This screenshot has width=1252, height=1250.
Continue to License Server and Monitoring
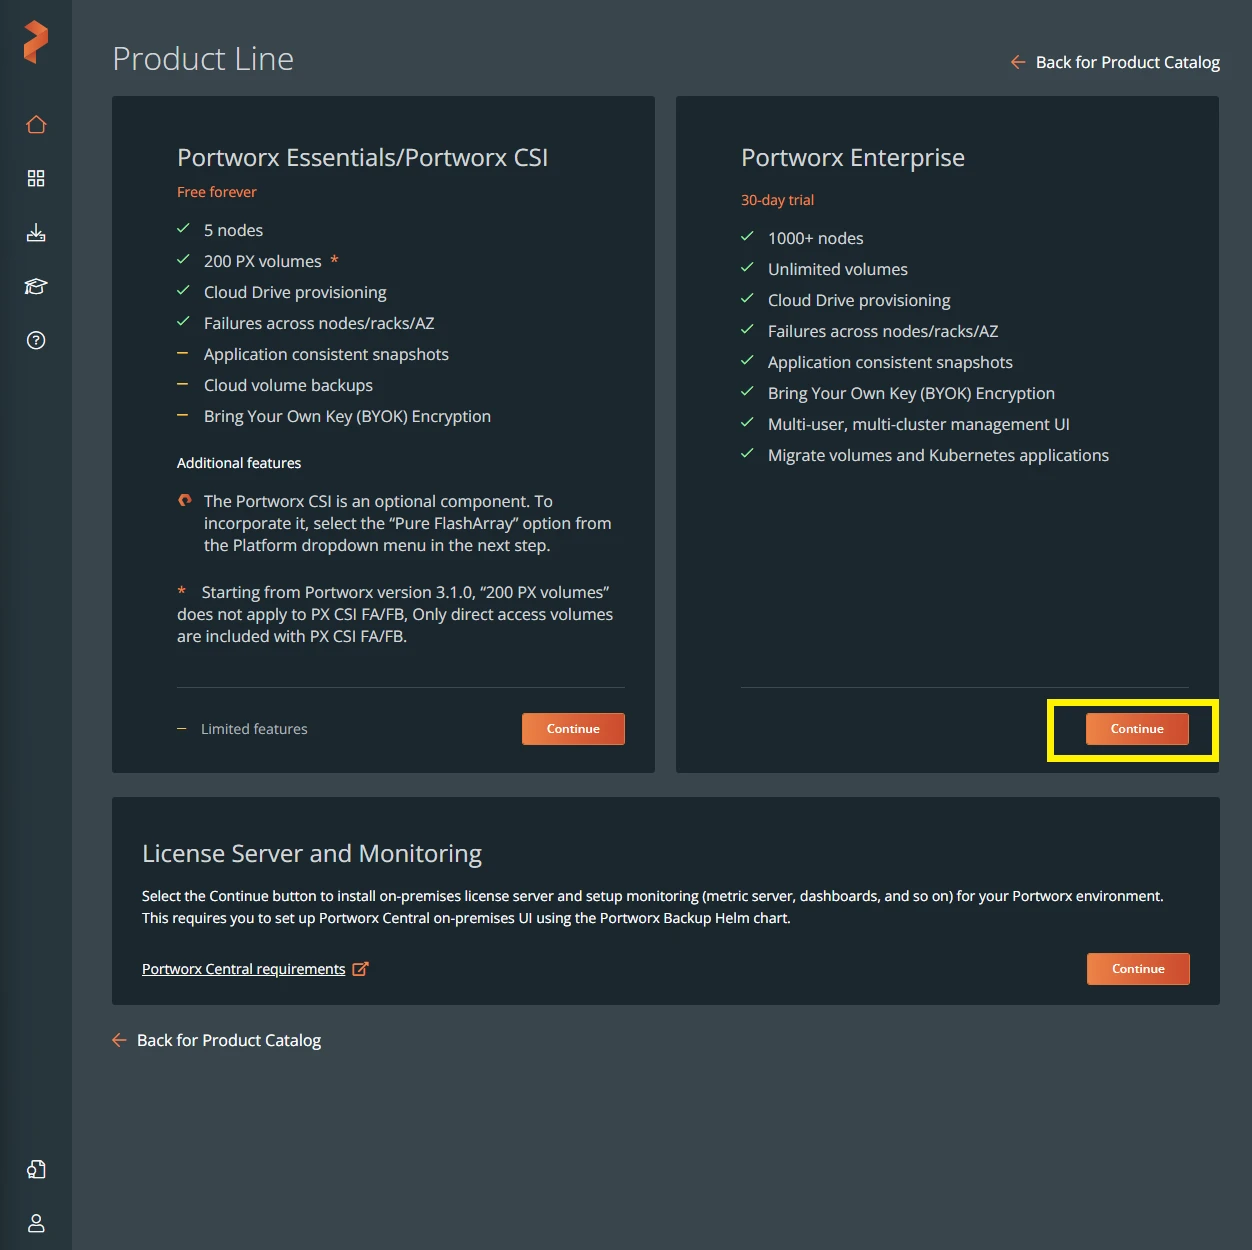tap(1138, 969)
